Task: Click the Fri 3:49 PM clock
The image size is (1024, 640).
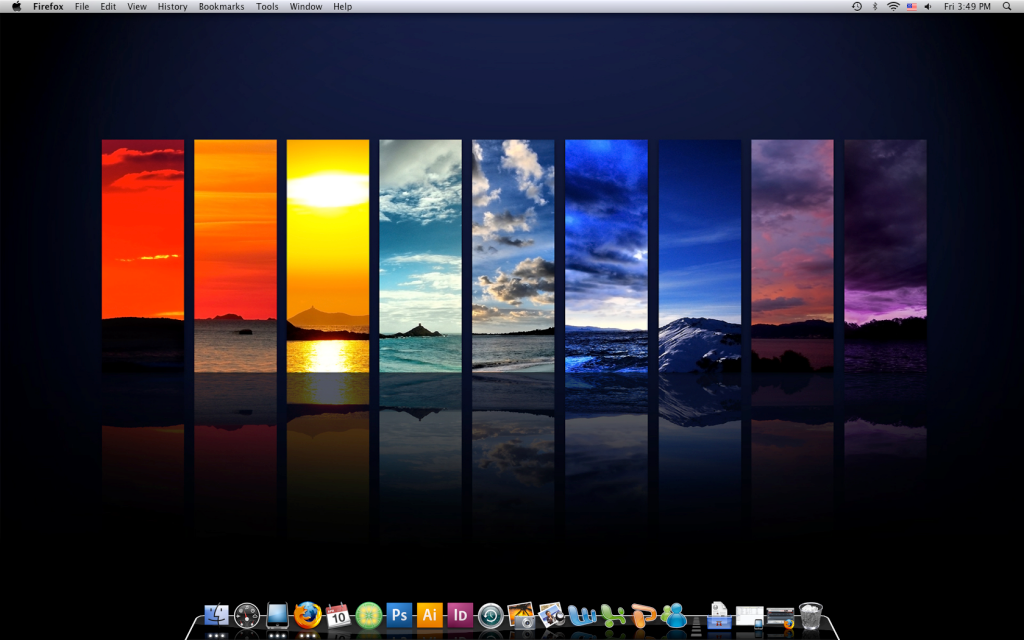Action: pos(968,7)
